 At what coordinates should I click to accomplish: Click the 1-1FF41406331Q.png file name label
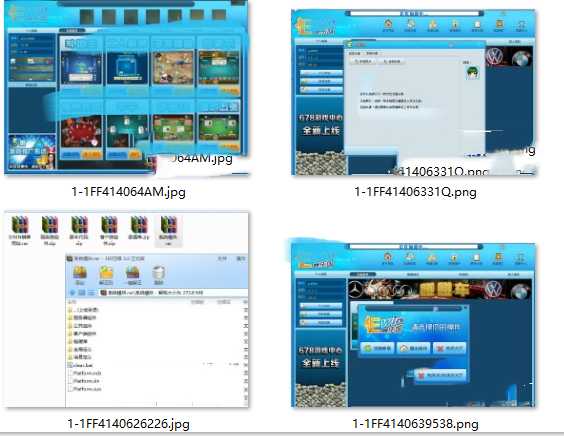click(x=415, y=192)
